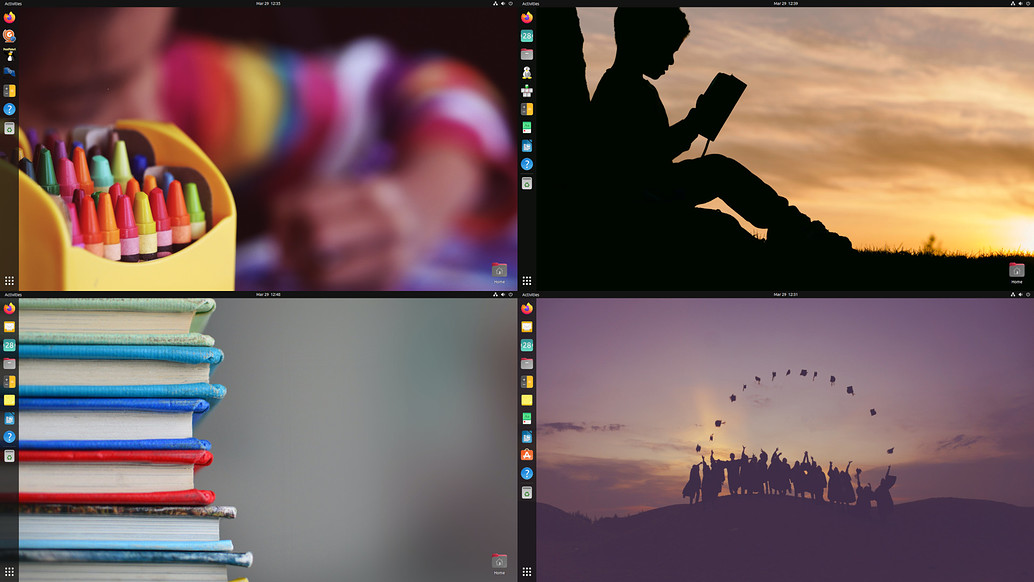Click Activities in the bottom-right workspace
Viewport: 1034px width, 582px height.
click(530, 294)
